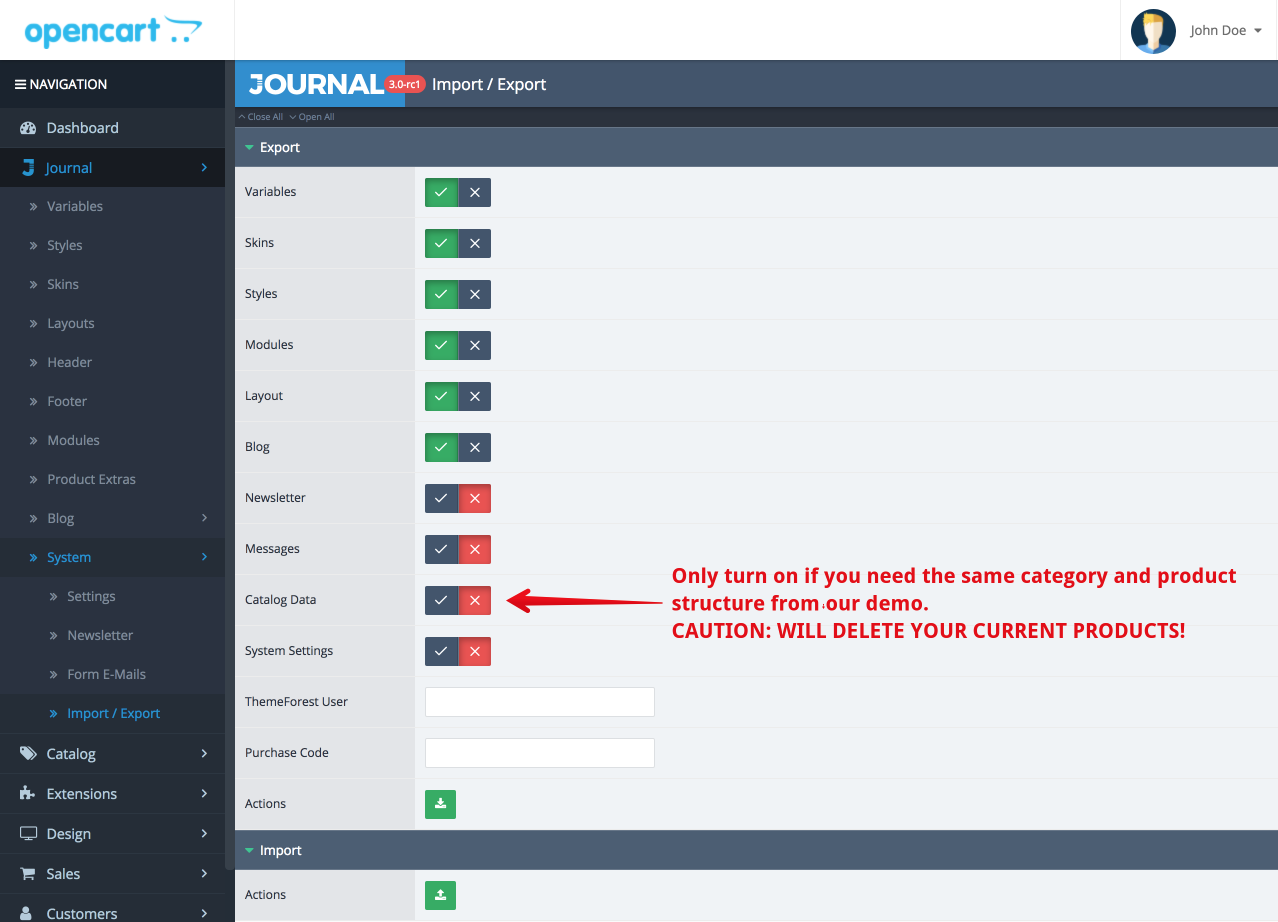Image resolution: width=1278 pixels, height=922 pixels.
Task: Enable Newsletter export with check button
Action: coord(441,498)
